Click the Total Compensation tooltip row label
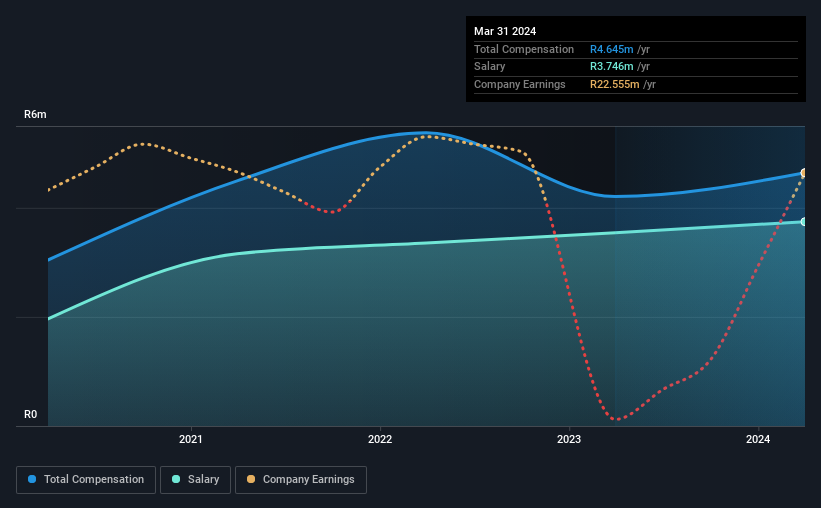821x508 pixels. (524, 49)
